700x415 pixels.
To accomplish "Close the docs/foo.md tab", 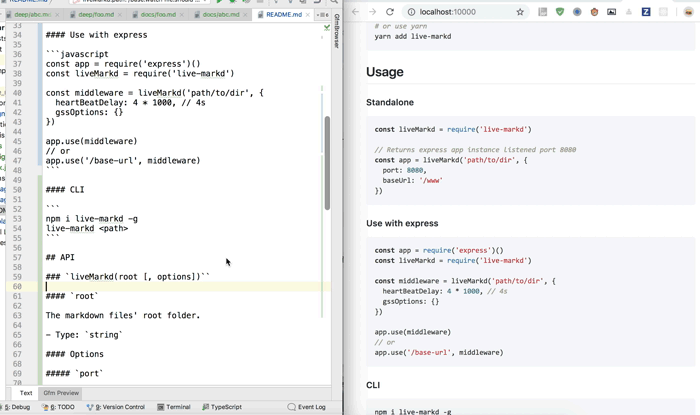I will pos(182,15).
